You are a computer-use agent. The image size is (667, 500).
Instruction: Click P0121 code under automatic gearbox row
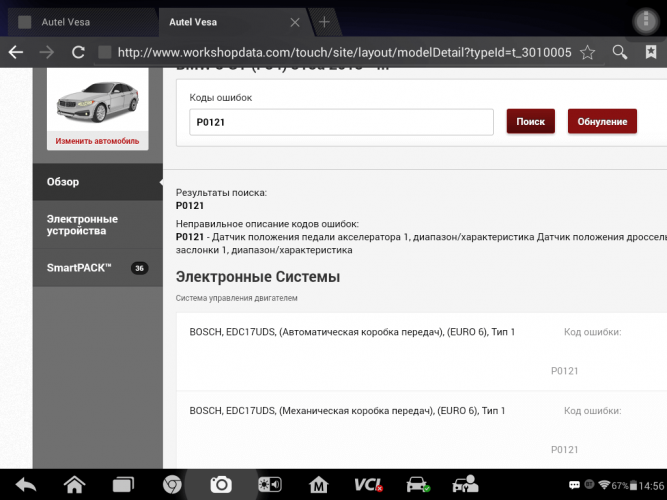coord(564,371)
